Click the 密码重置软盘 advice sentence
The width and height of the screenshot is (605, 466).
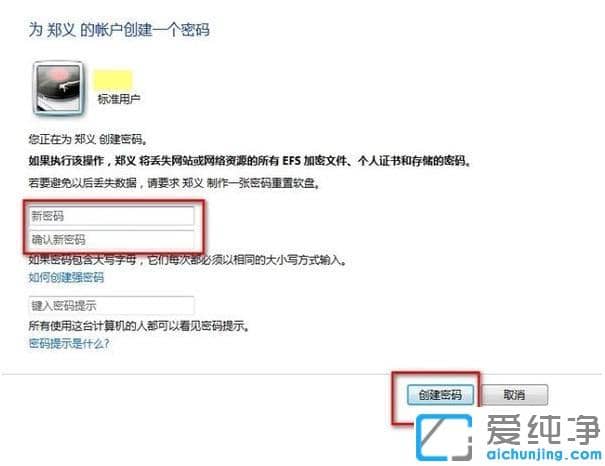pyautogui.click(x=174, y=182)
